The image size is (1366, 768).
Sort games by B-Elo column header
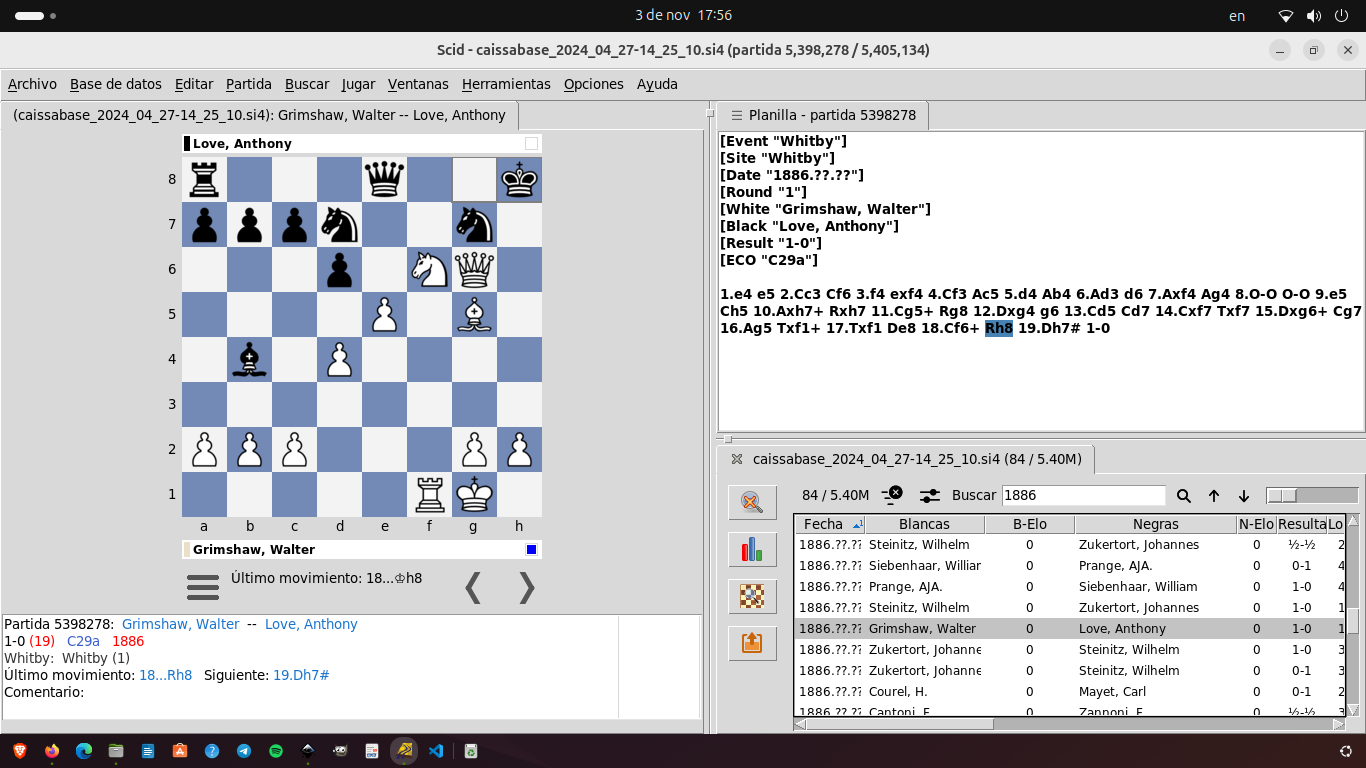coord(1029,524)
